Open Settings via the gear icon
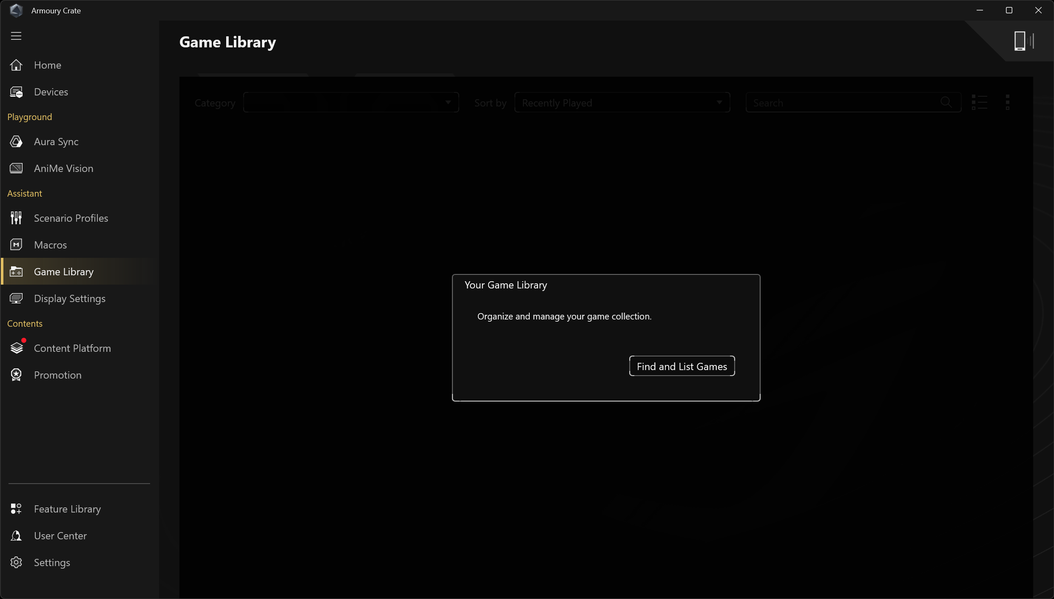Image resolution: width=1054 pixels, height=599 pixels. coord(16,563)
